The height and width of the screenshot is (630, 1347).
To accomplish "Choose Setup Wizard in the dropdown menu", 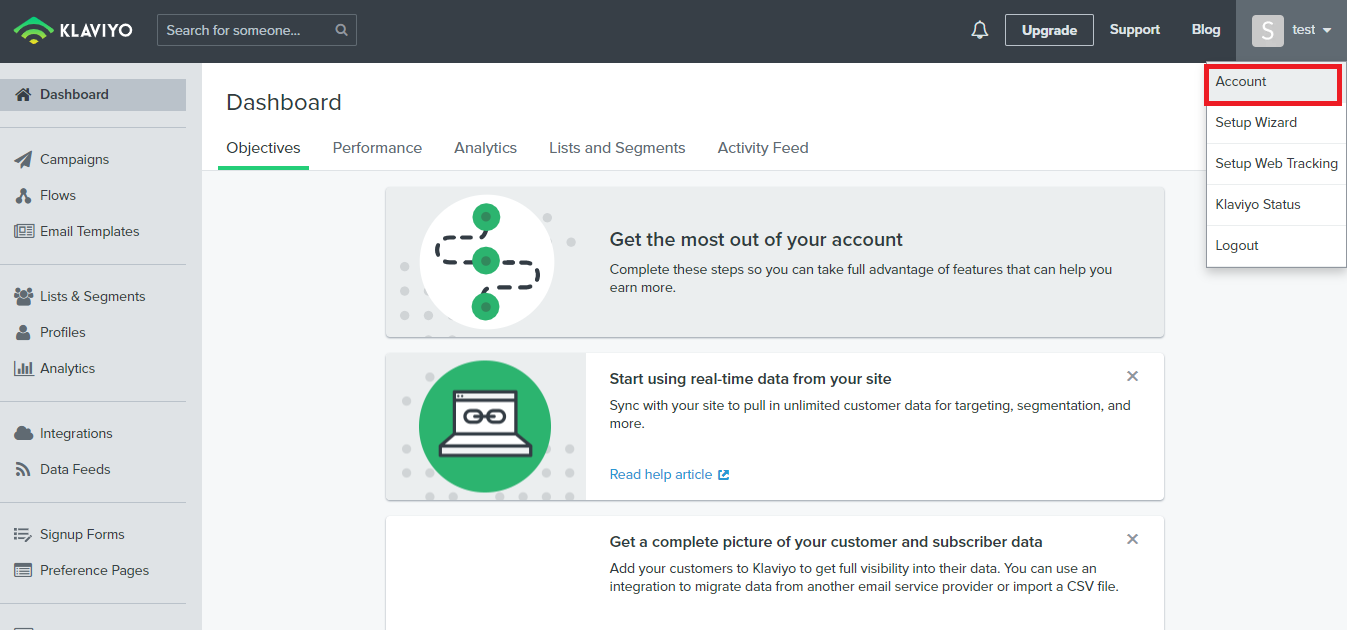I will (1276, 123).
